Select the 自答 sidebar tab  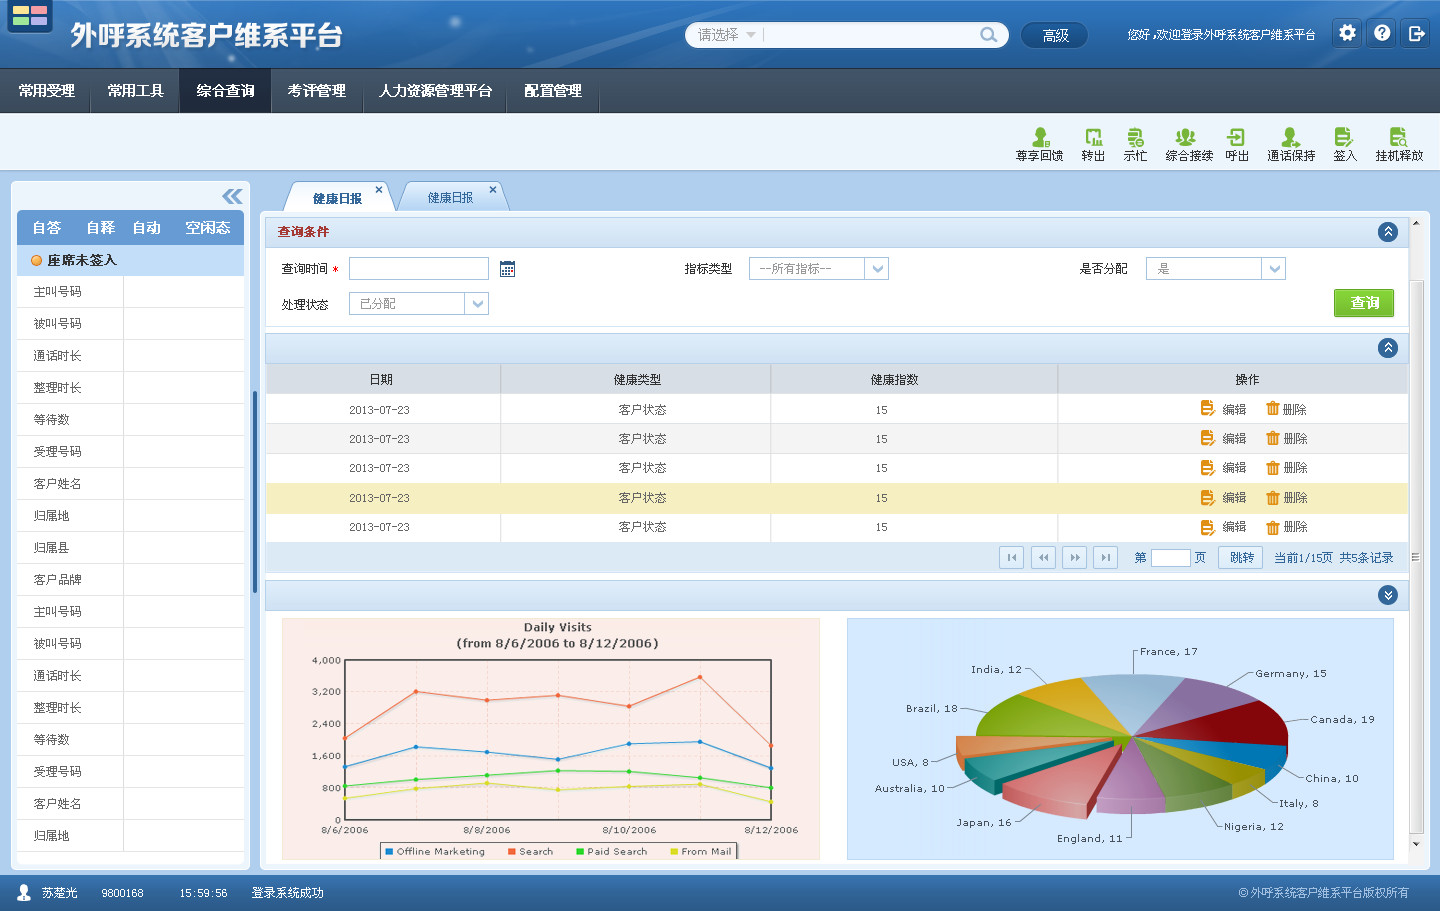click(47, 228)
